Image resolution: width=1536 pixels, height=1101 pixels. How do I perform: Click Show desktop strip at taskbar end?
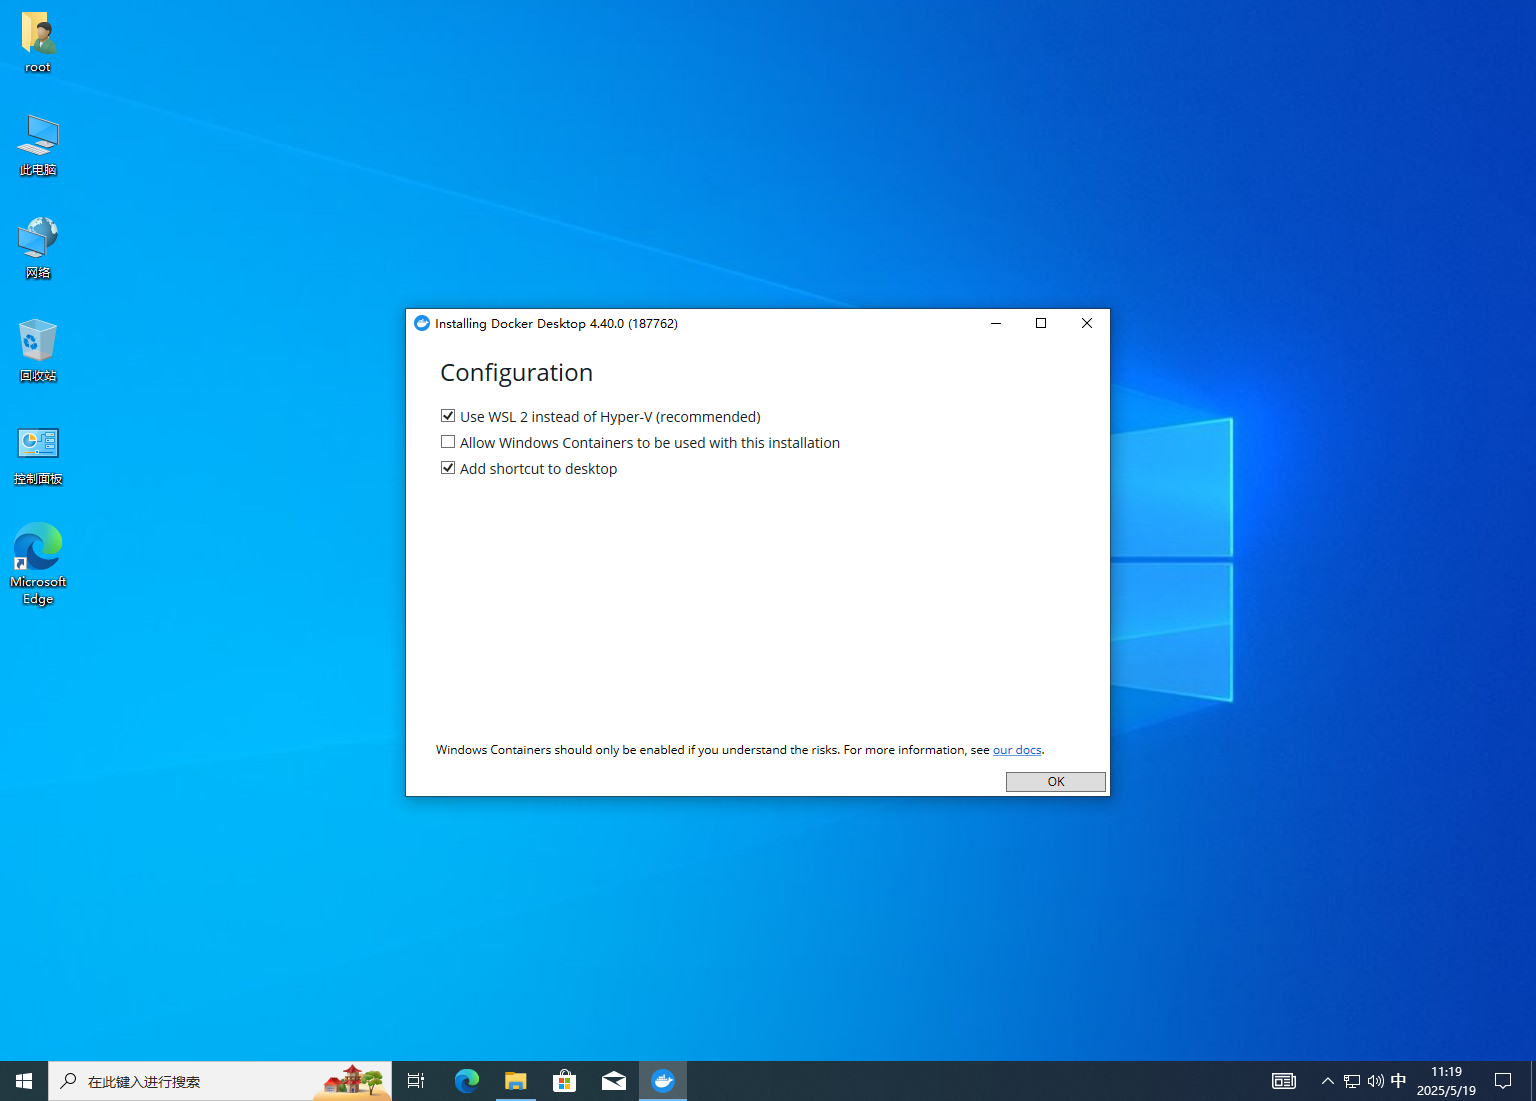[x=1532, y=1081]
